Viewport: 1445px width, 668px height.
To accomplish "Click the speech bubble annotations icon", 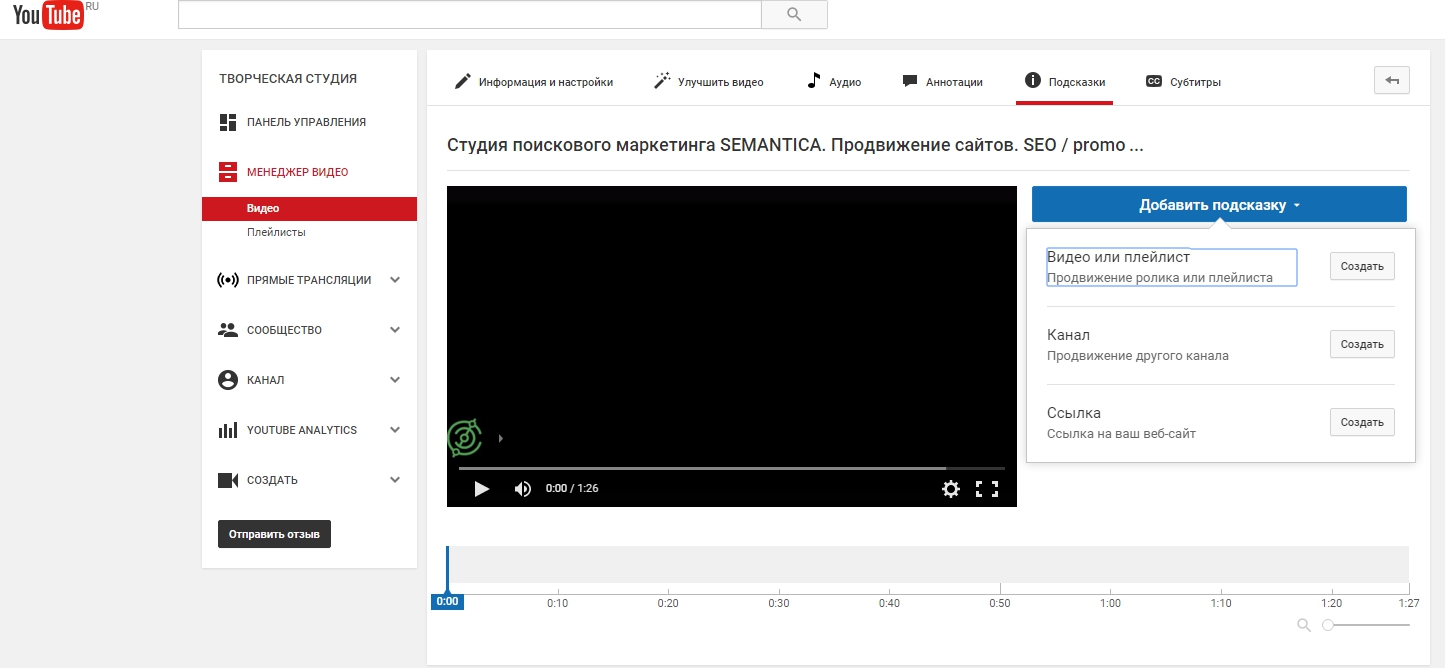I will pyautogui.click(x=910, y=82).
